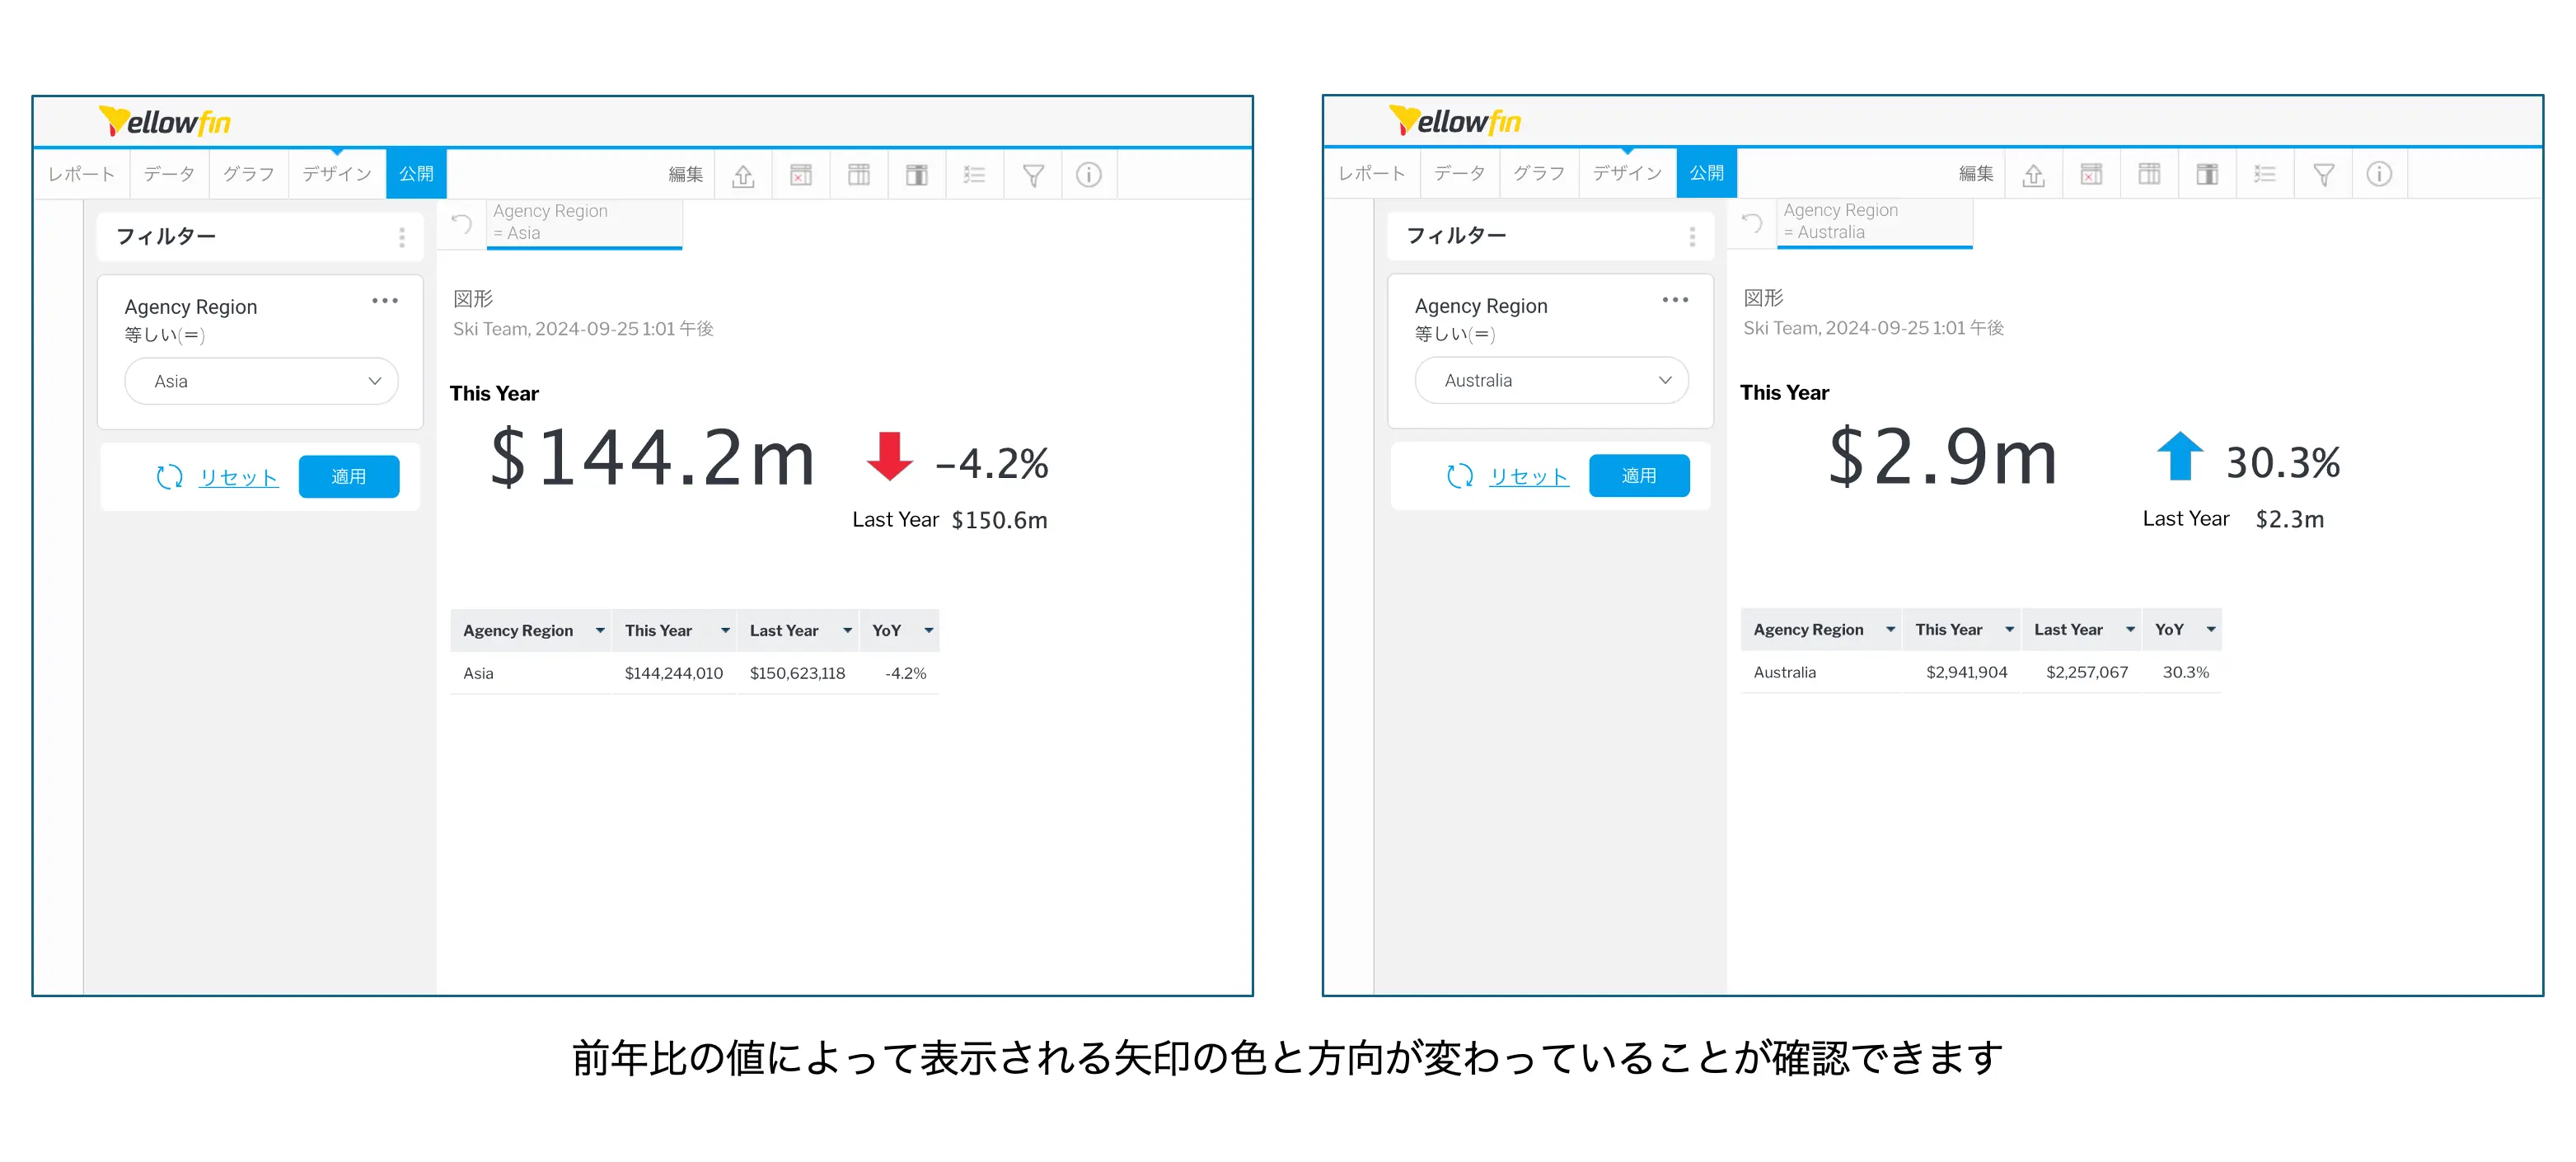
Task: Open vertical dots menu of Australia report's フィルター panel
Action: coord(1692,236)
